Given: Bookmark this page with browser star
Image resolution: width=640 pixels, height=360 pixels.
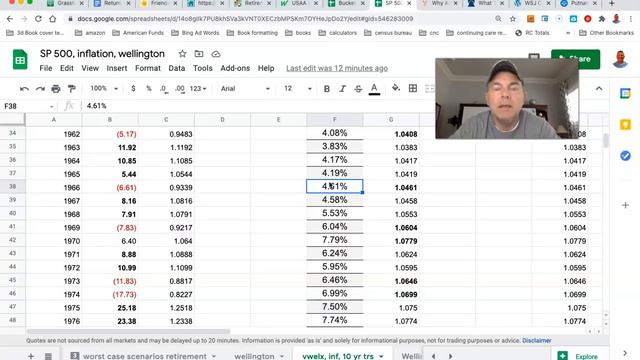Looking at the screenshot, I should 513,19.
